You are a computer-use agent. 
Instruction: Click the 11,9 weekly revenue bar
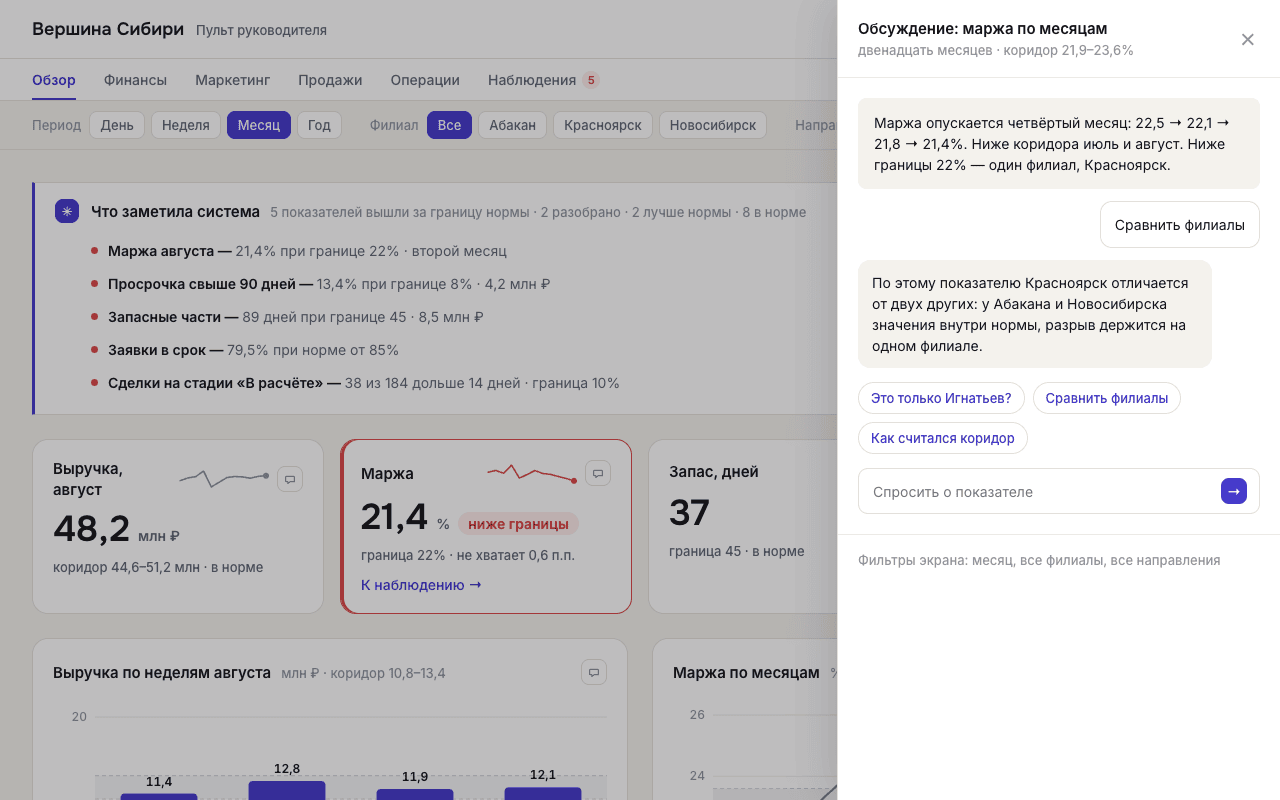415,794
